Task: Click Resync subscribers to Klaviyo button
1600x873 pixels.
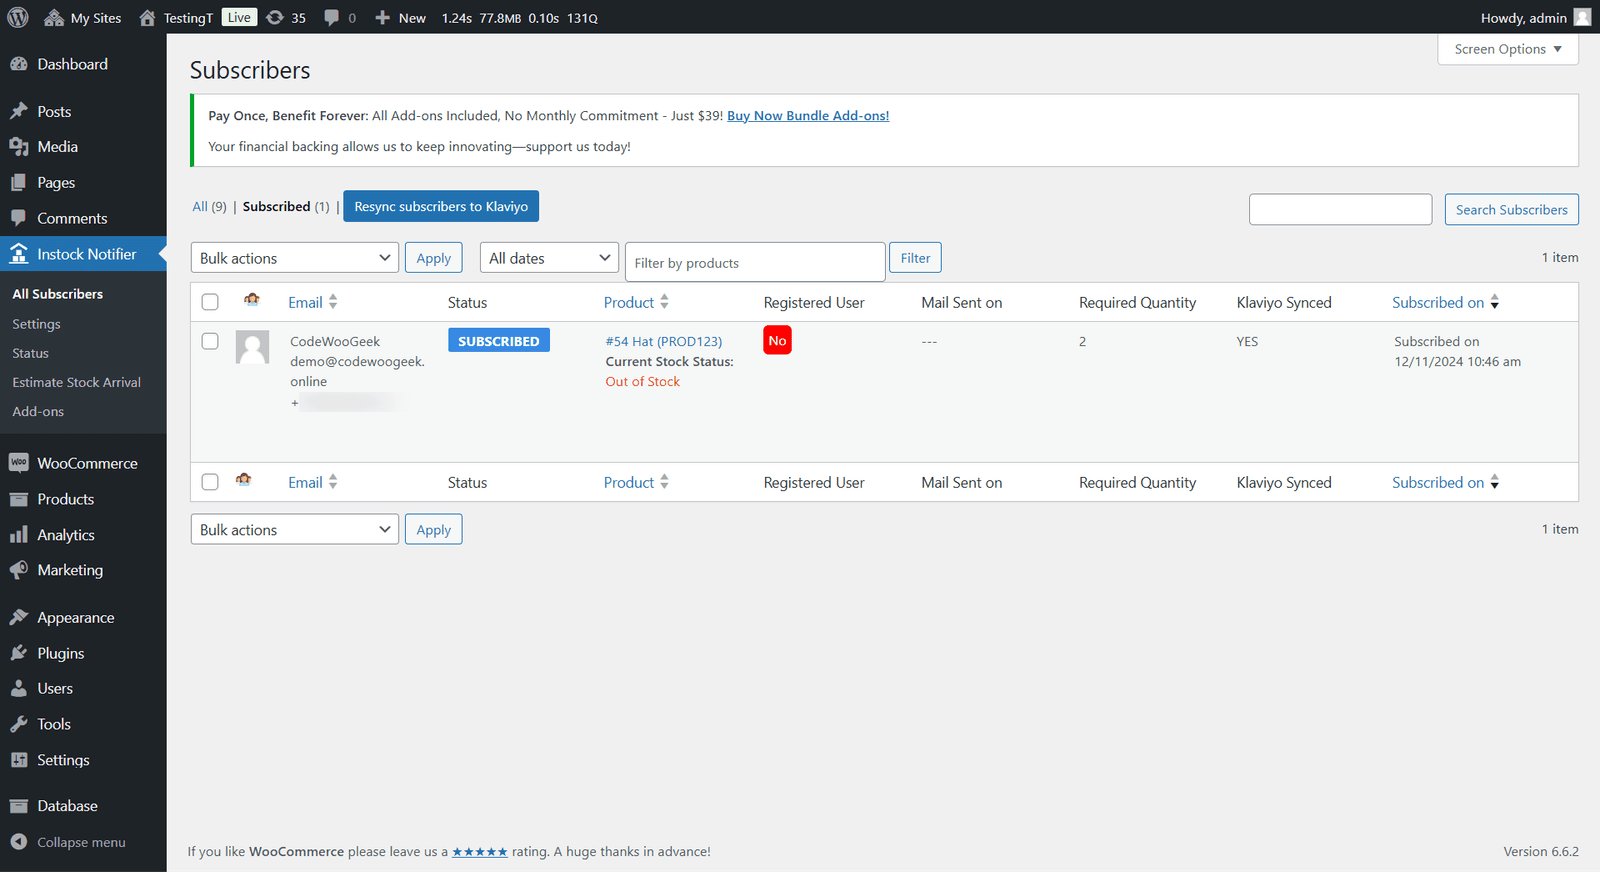Action: (441, 206)
